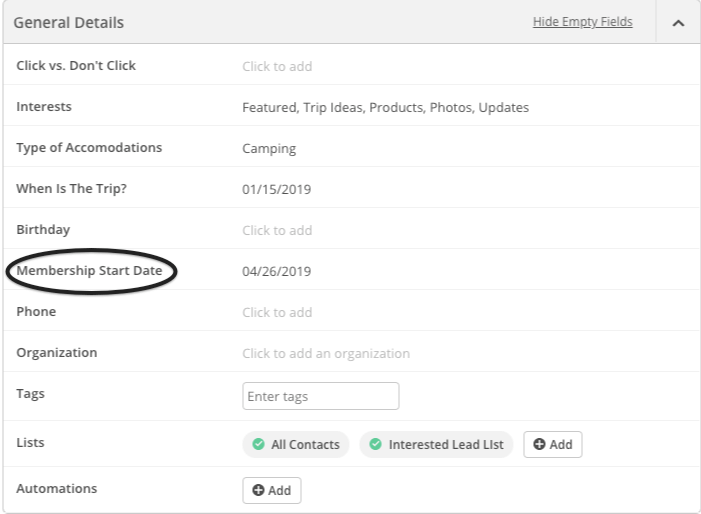Click the plus icon in Automations Add
Viewport: 701px width, 514px height.
pyautogui.click(x=258, y=490)
